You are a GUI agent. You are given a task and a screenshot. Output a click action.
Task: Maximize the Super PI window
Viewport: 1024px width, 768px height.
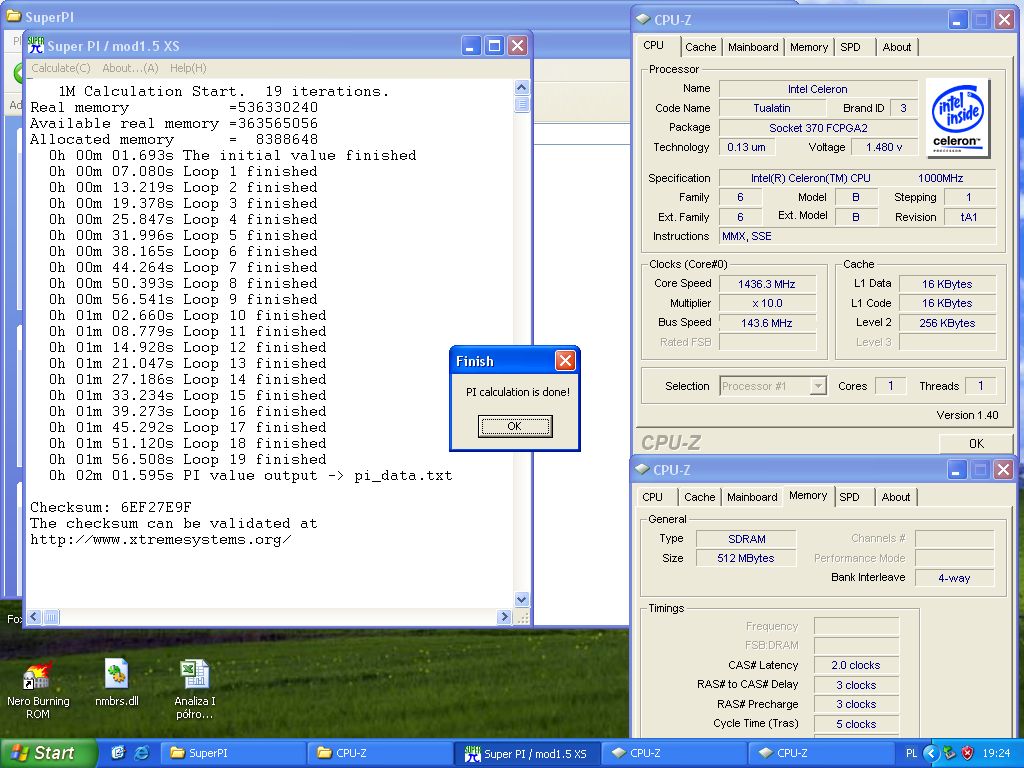494,46
